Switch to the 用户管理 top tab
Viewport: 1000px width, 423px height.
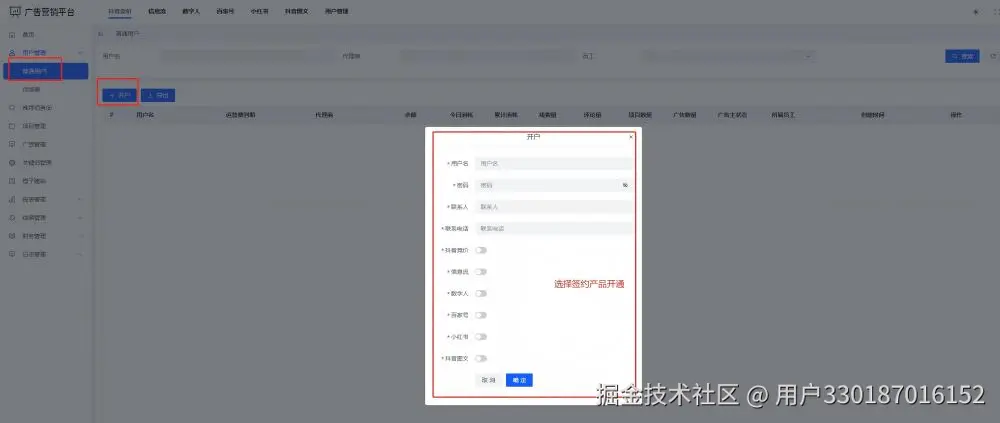[x=336, y=11]
